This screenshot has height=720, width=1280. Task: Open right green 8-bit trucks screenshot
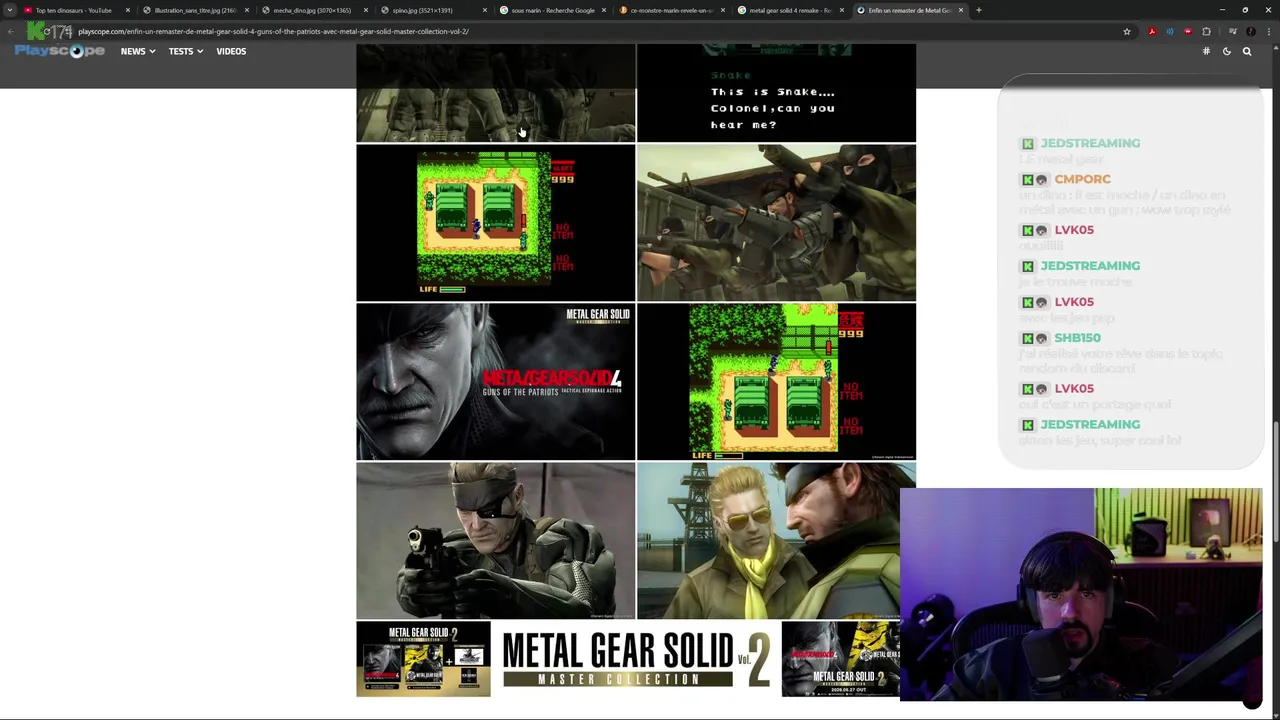776,381
